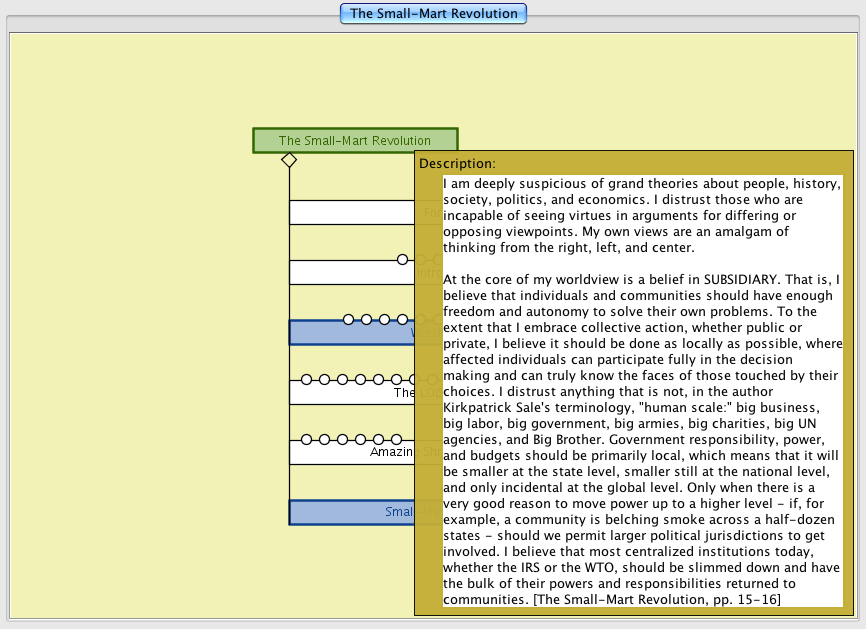The image size is (866, 629).
Task: Click the second white bar from the top
Action: pos(351,273)
